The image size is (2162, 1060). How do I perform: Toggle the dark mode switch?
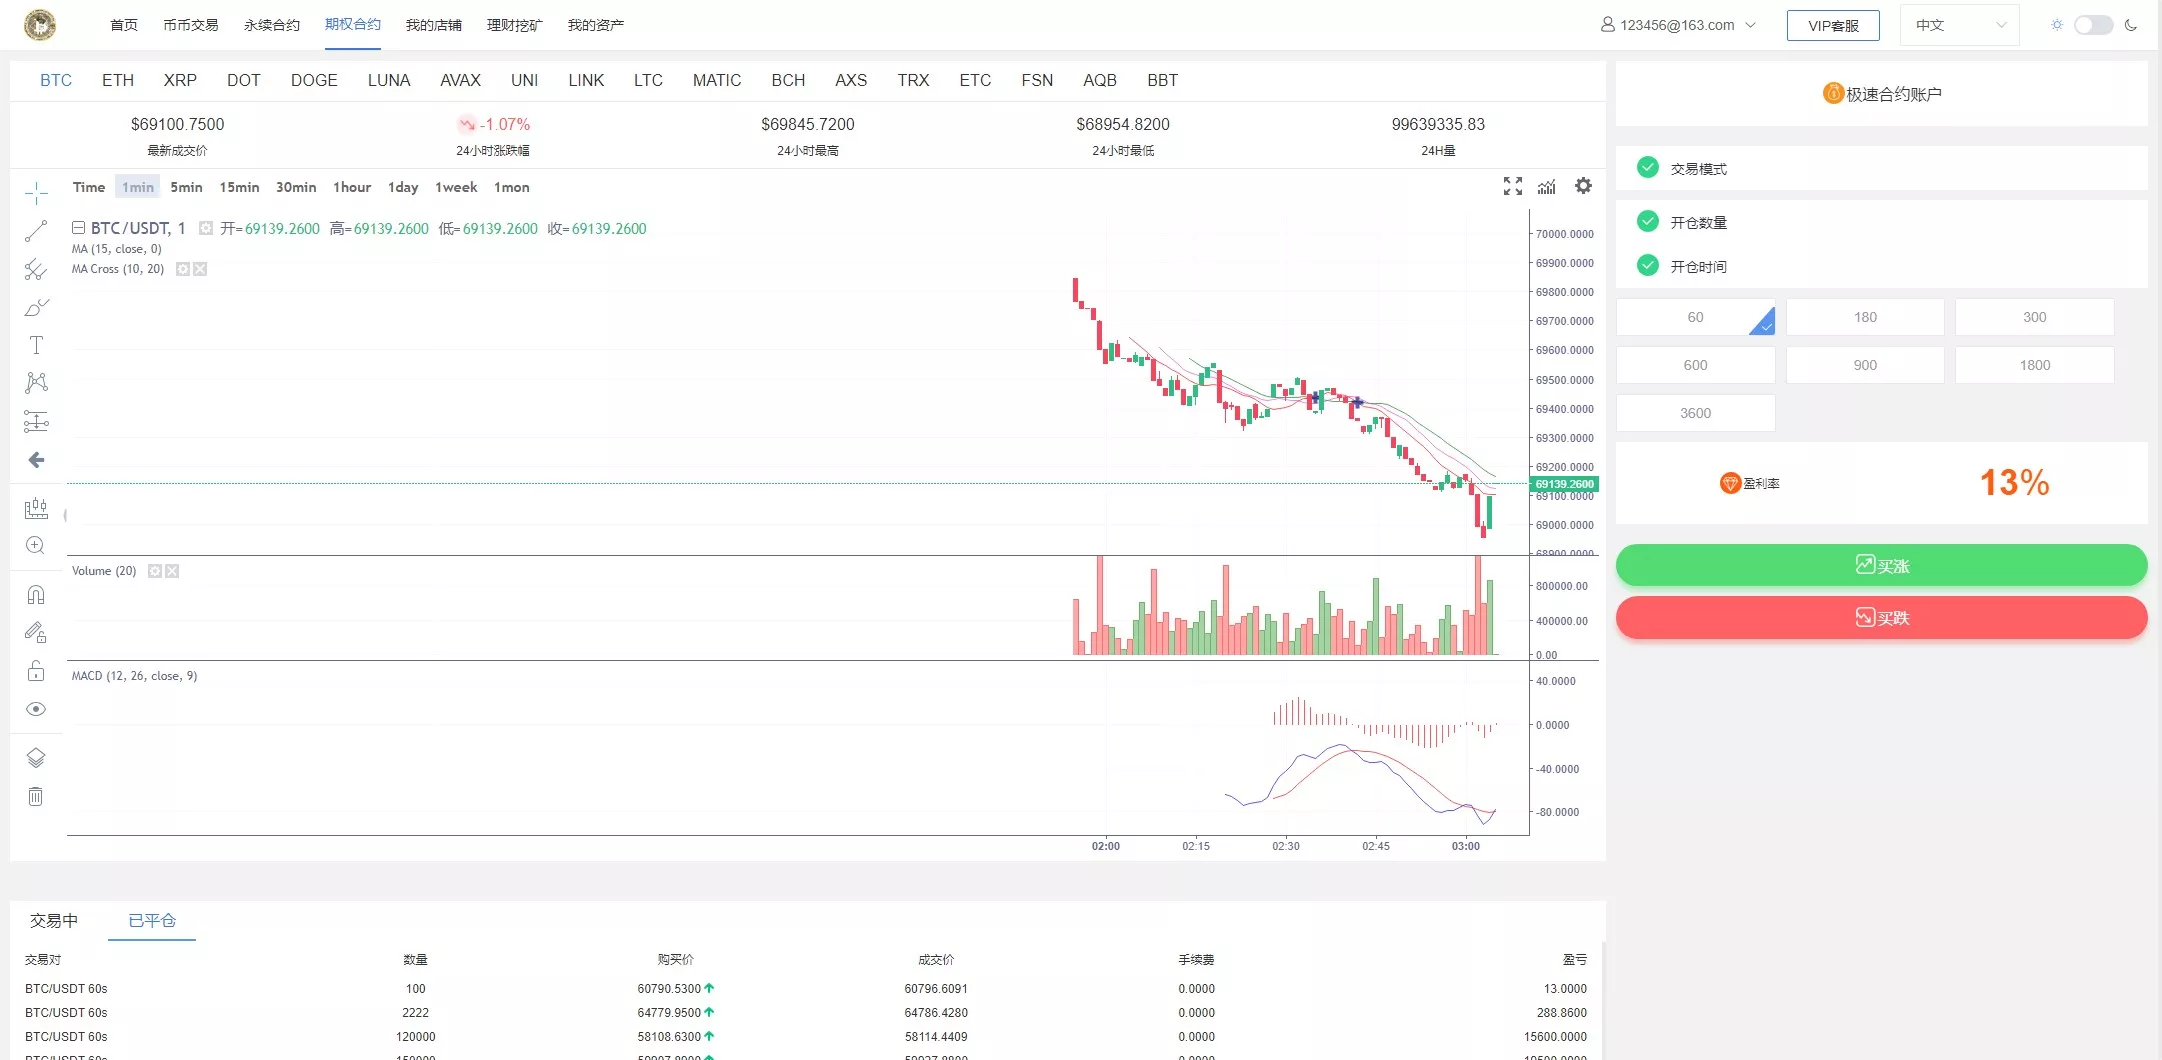2093,25
